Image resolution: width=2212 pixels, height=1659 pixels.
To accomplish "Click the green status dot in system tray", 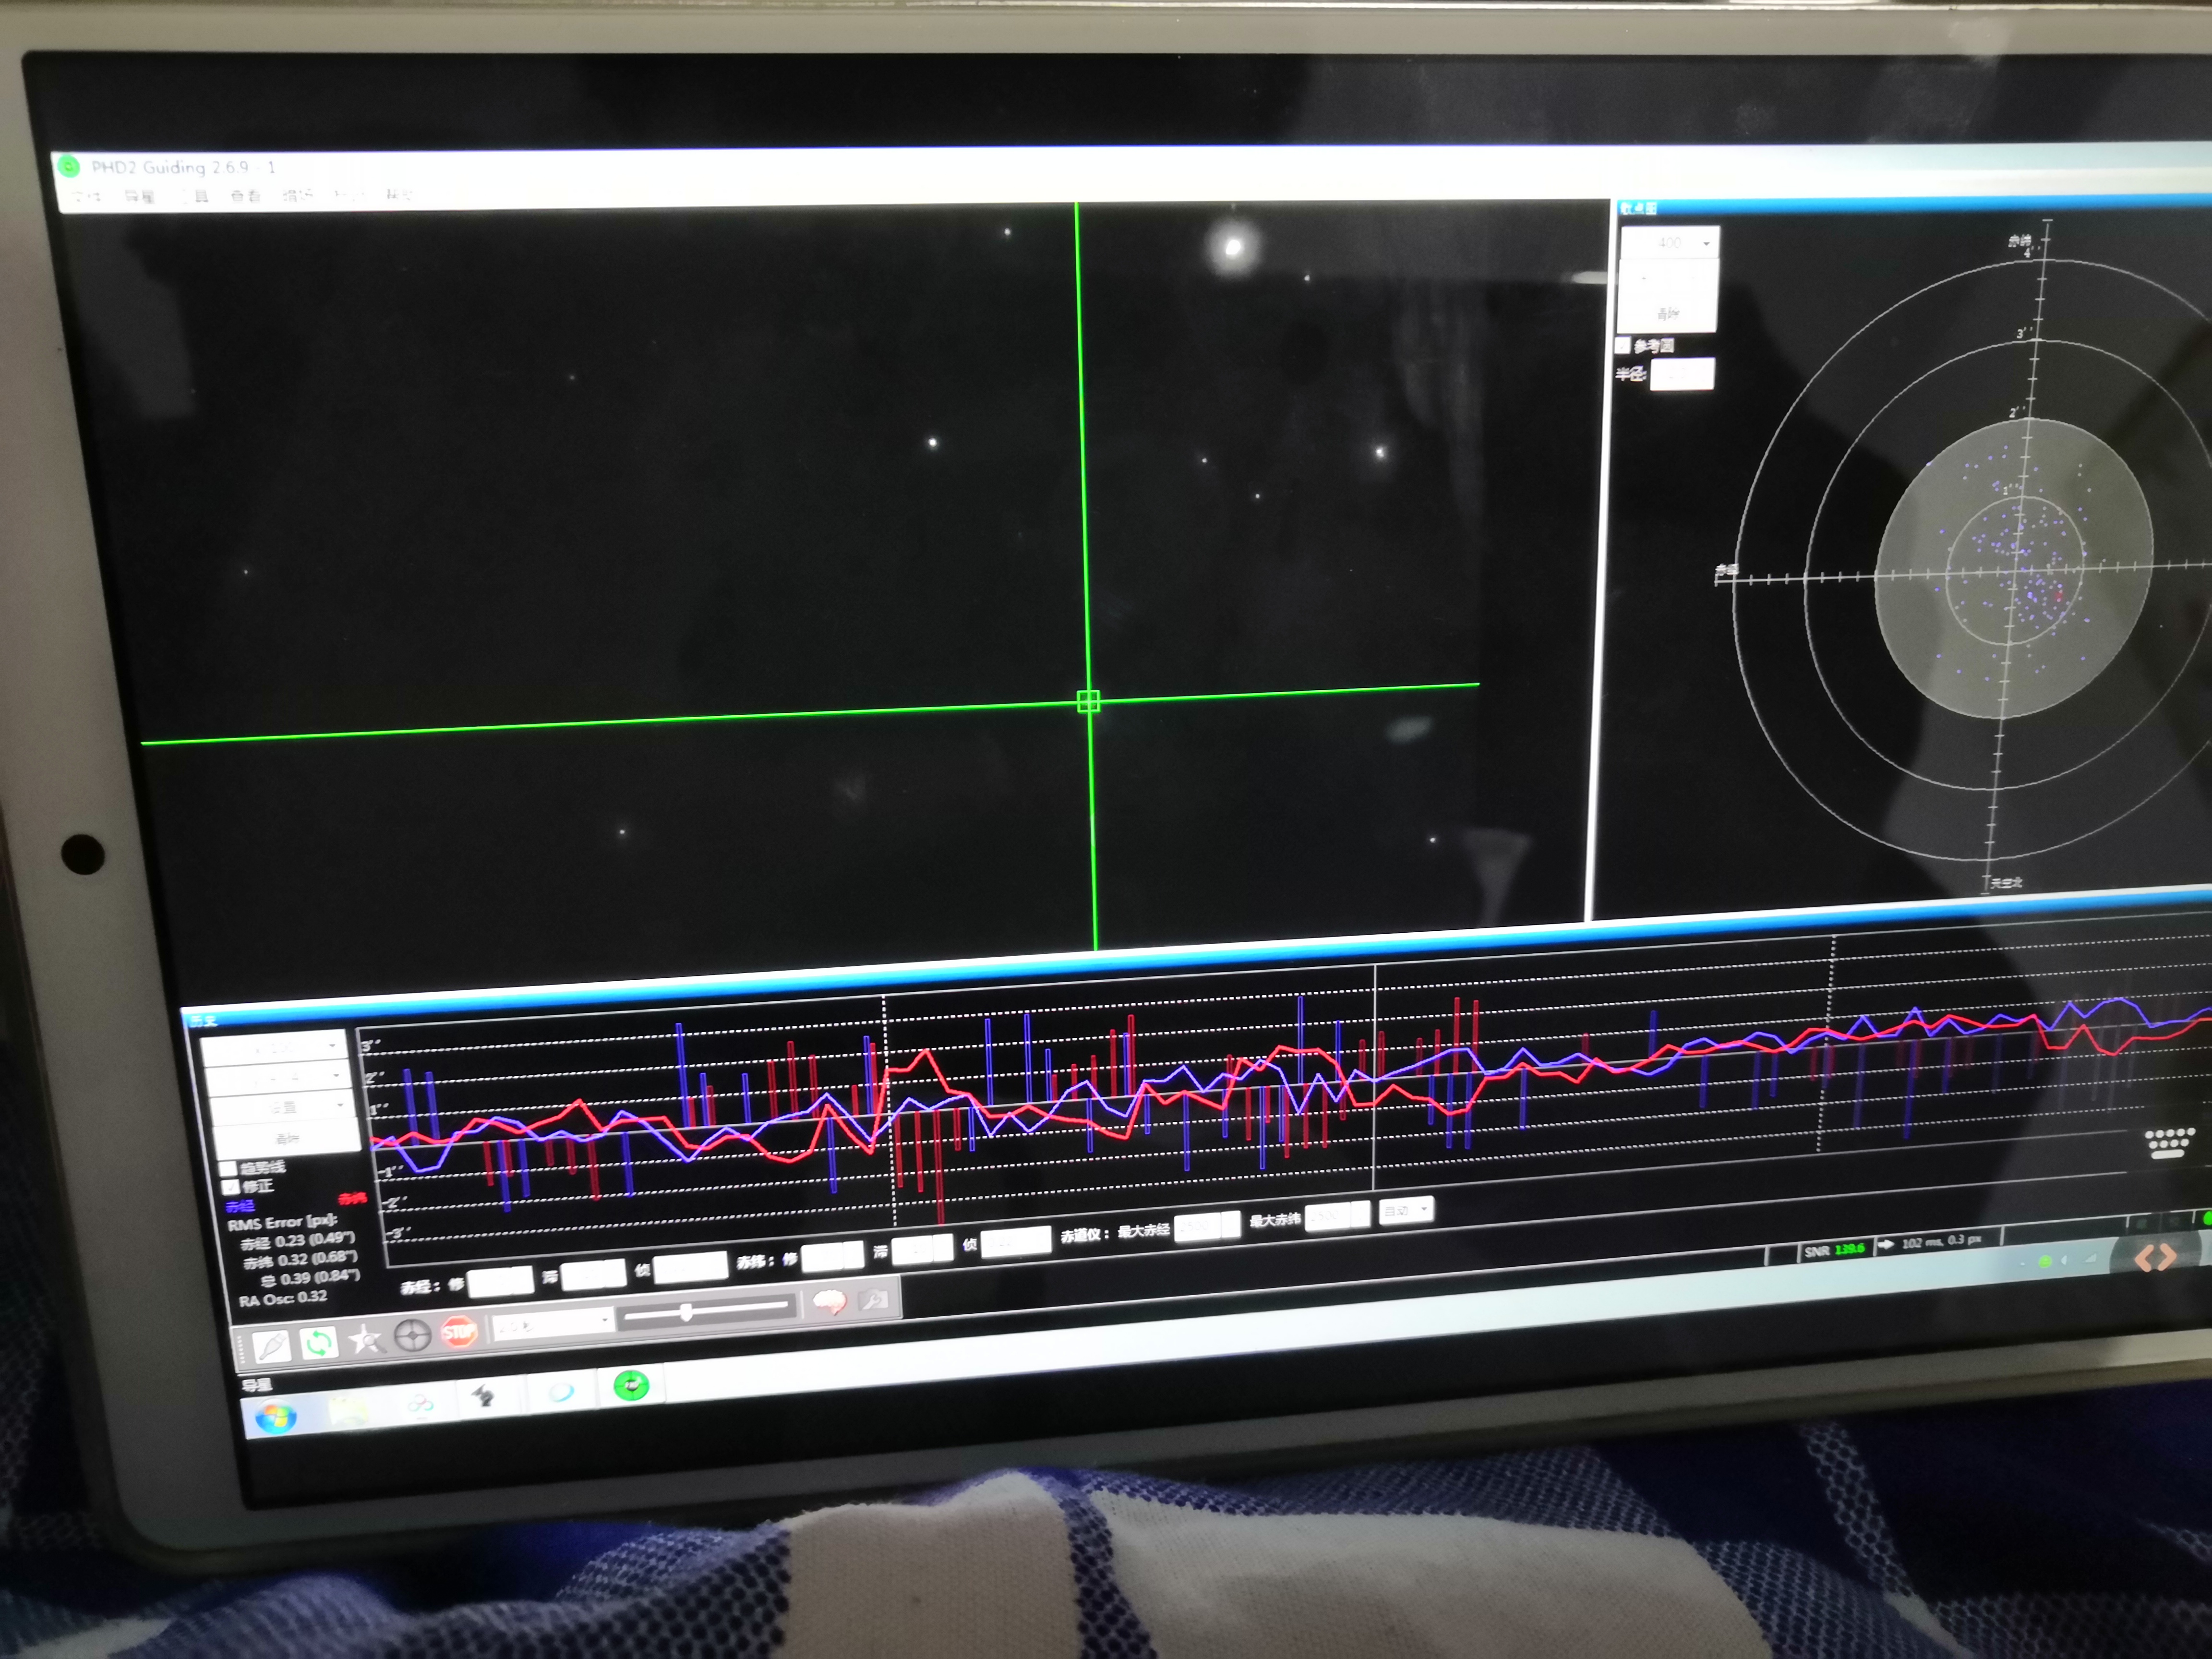I will [x=2044, y=1261].
